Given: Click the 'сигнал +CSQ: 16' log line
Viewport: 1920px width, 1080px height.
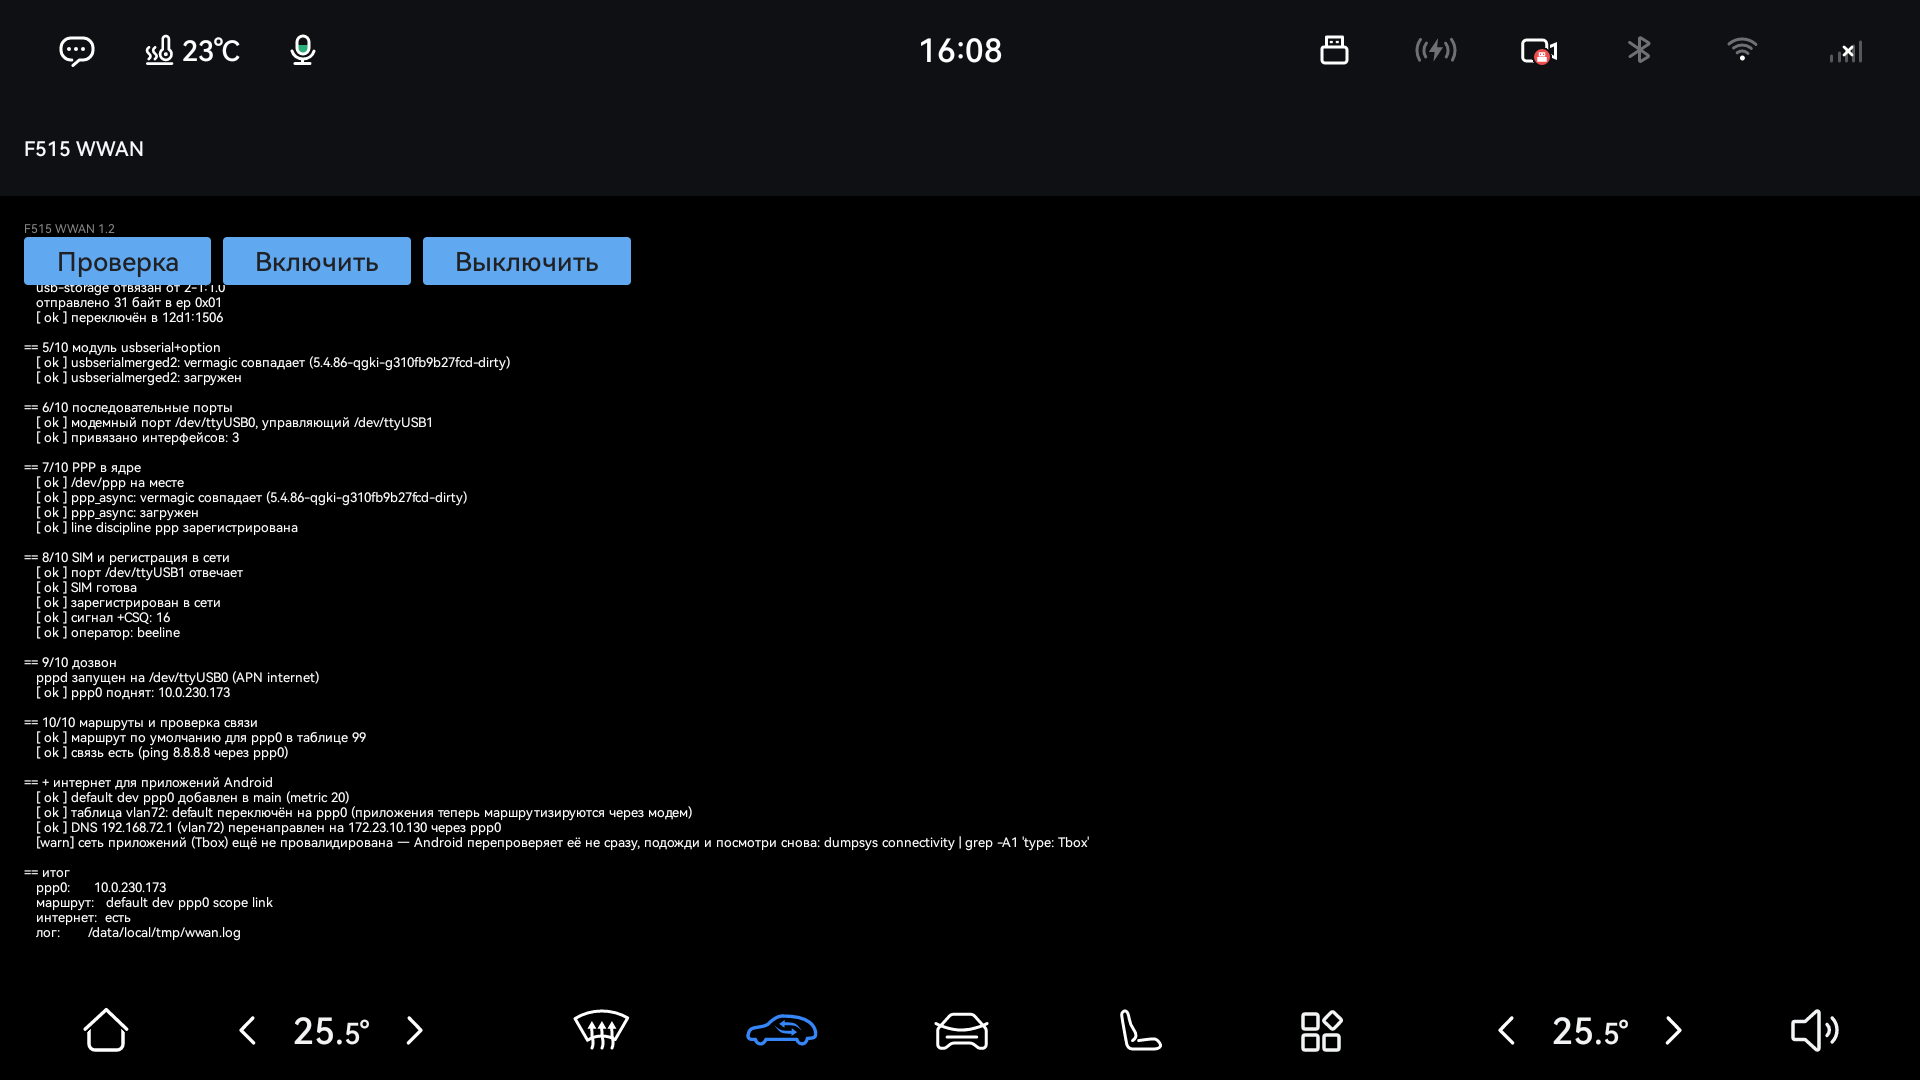Looking at the screenshot, I should (x=103, y=618).
